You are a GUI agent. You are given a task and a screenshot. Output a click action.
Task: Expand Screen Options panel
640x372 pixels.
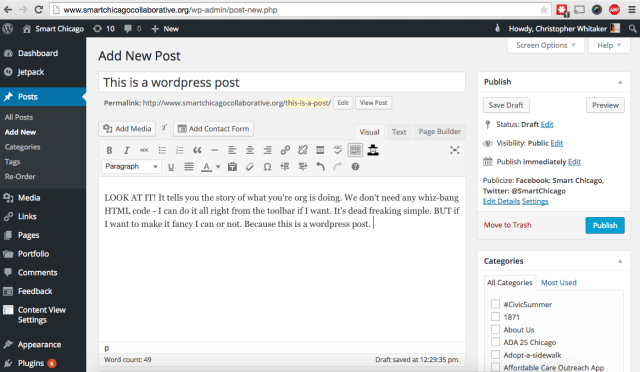[546, 45]
